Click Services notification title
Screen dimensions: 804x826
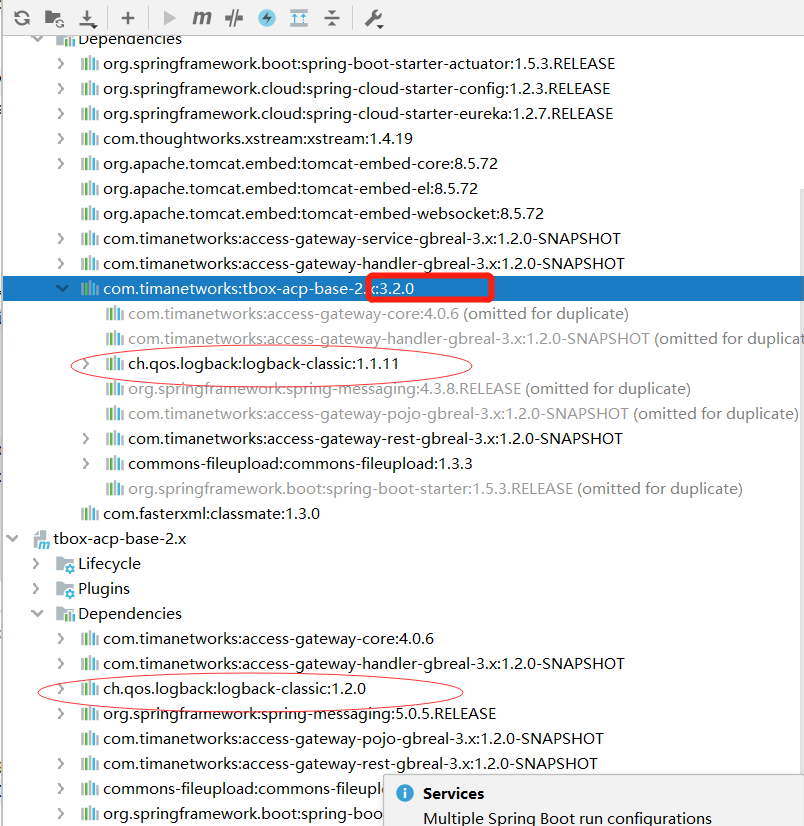coord(453,793)
